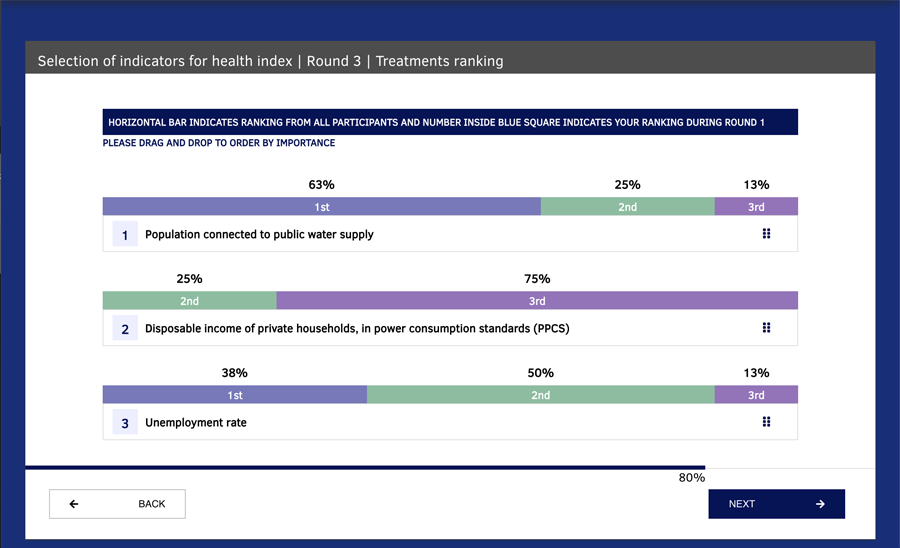Click the dark blue instruction banner about horizontal bar
900x548 pixels.
tap(450, 122)
